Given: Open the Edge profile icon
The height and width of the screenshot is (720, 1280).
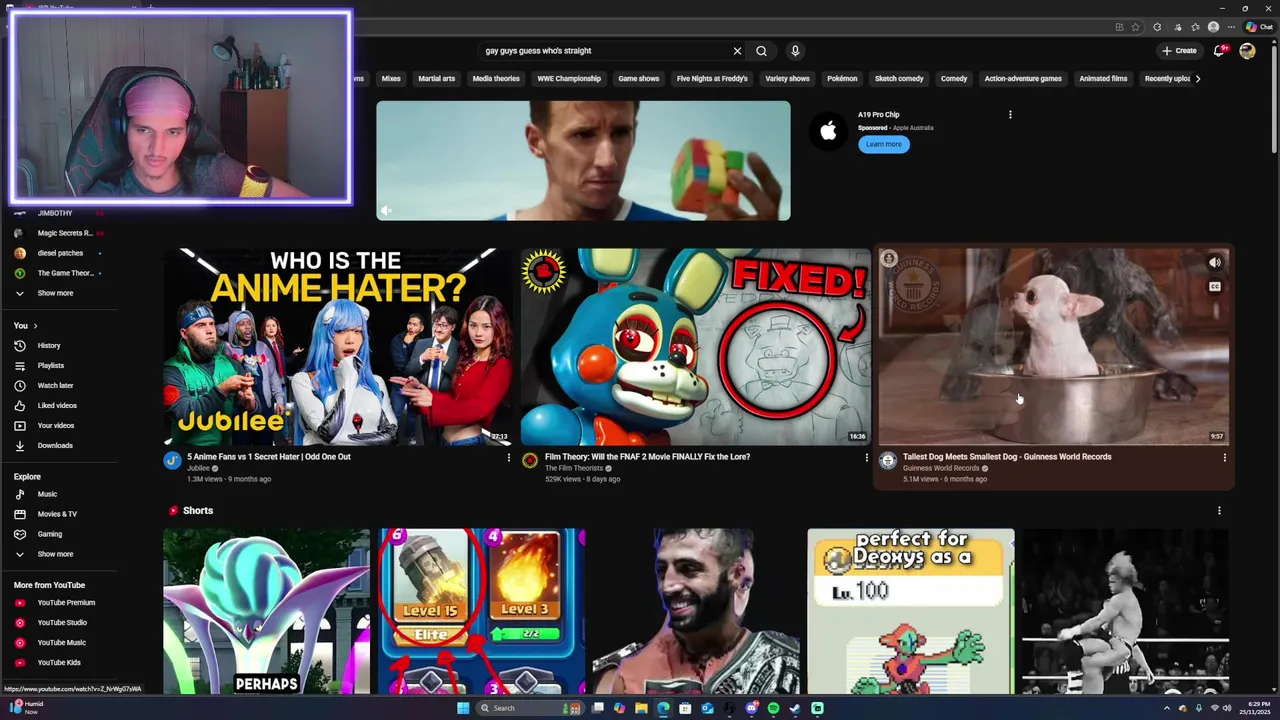Looking at the screenshot, I should pyautogui.click(x=1213, y=27).
